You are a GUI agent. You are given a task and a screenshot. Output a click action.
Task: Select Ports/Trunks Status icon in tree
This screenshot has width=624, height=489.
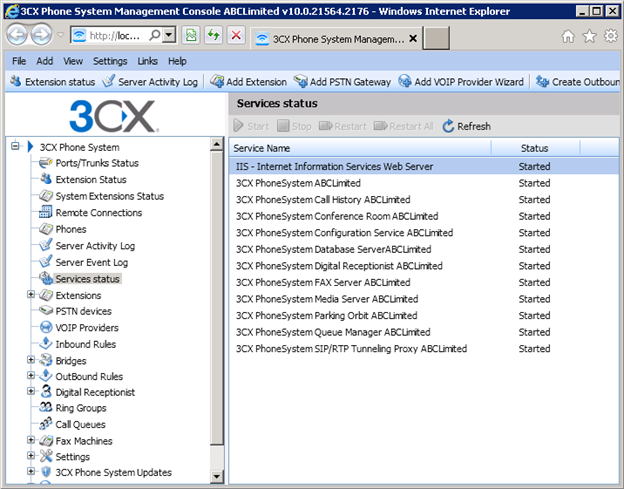[x=46, y=163]
